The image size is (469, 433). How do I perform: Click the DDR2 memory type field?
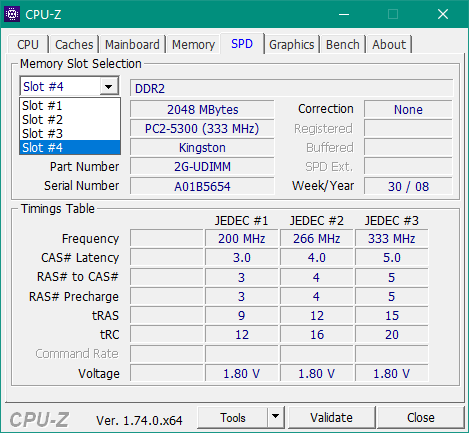coord(292,89)
